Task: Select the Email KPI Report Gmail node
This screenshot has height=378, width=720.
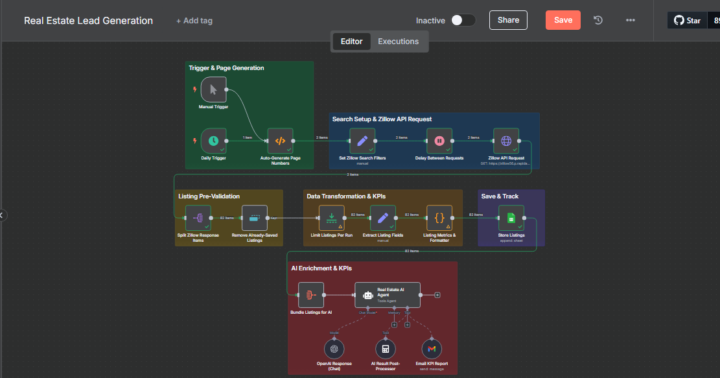Action: coord(432,349)
